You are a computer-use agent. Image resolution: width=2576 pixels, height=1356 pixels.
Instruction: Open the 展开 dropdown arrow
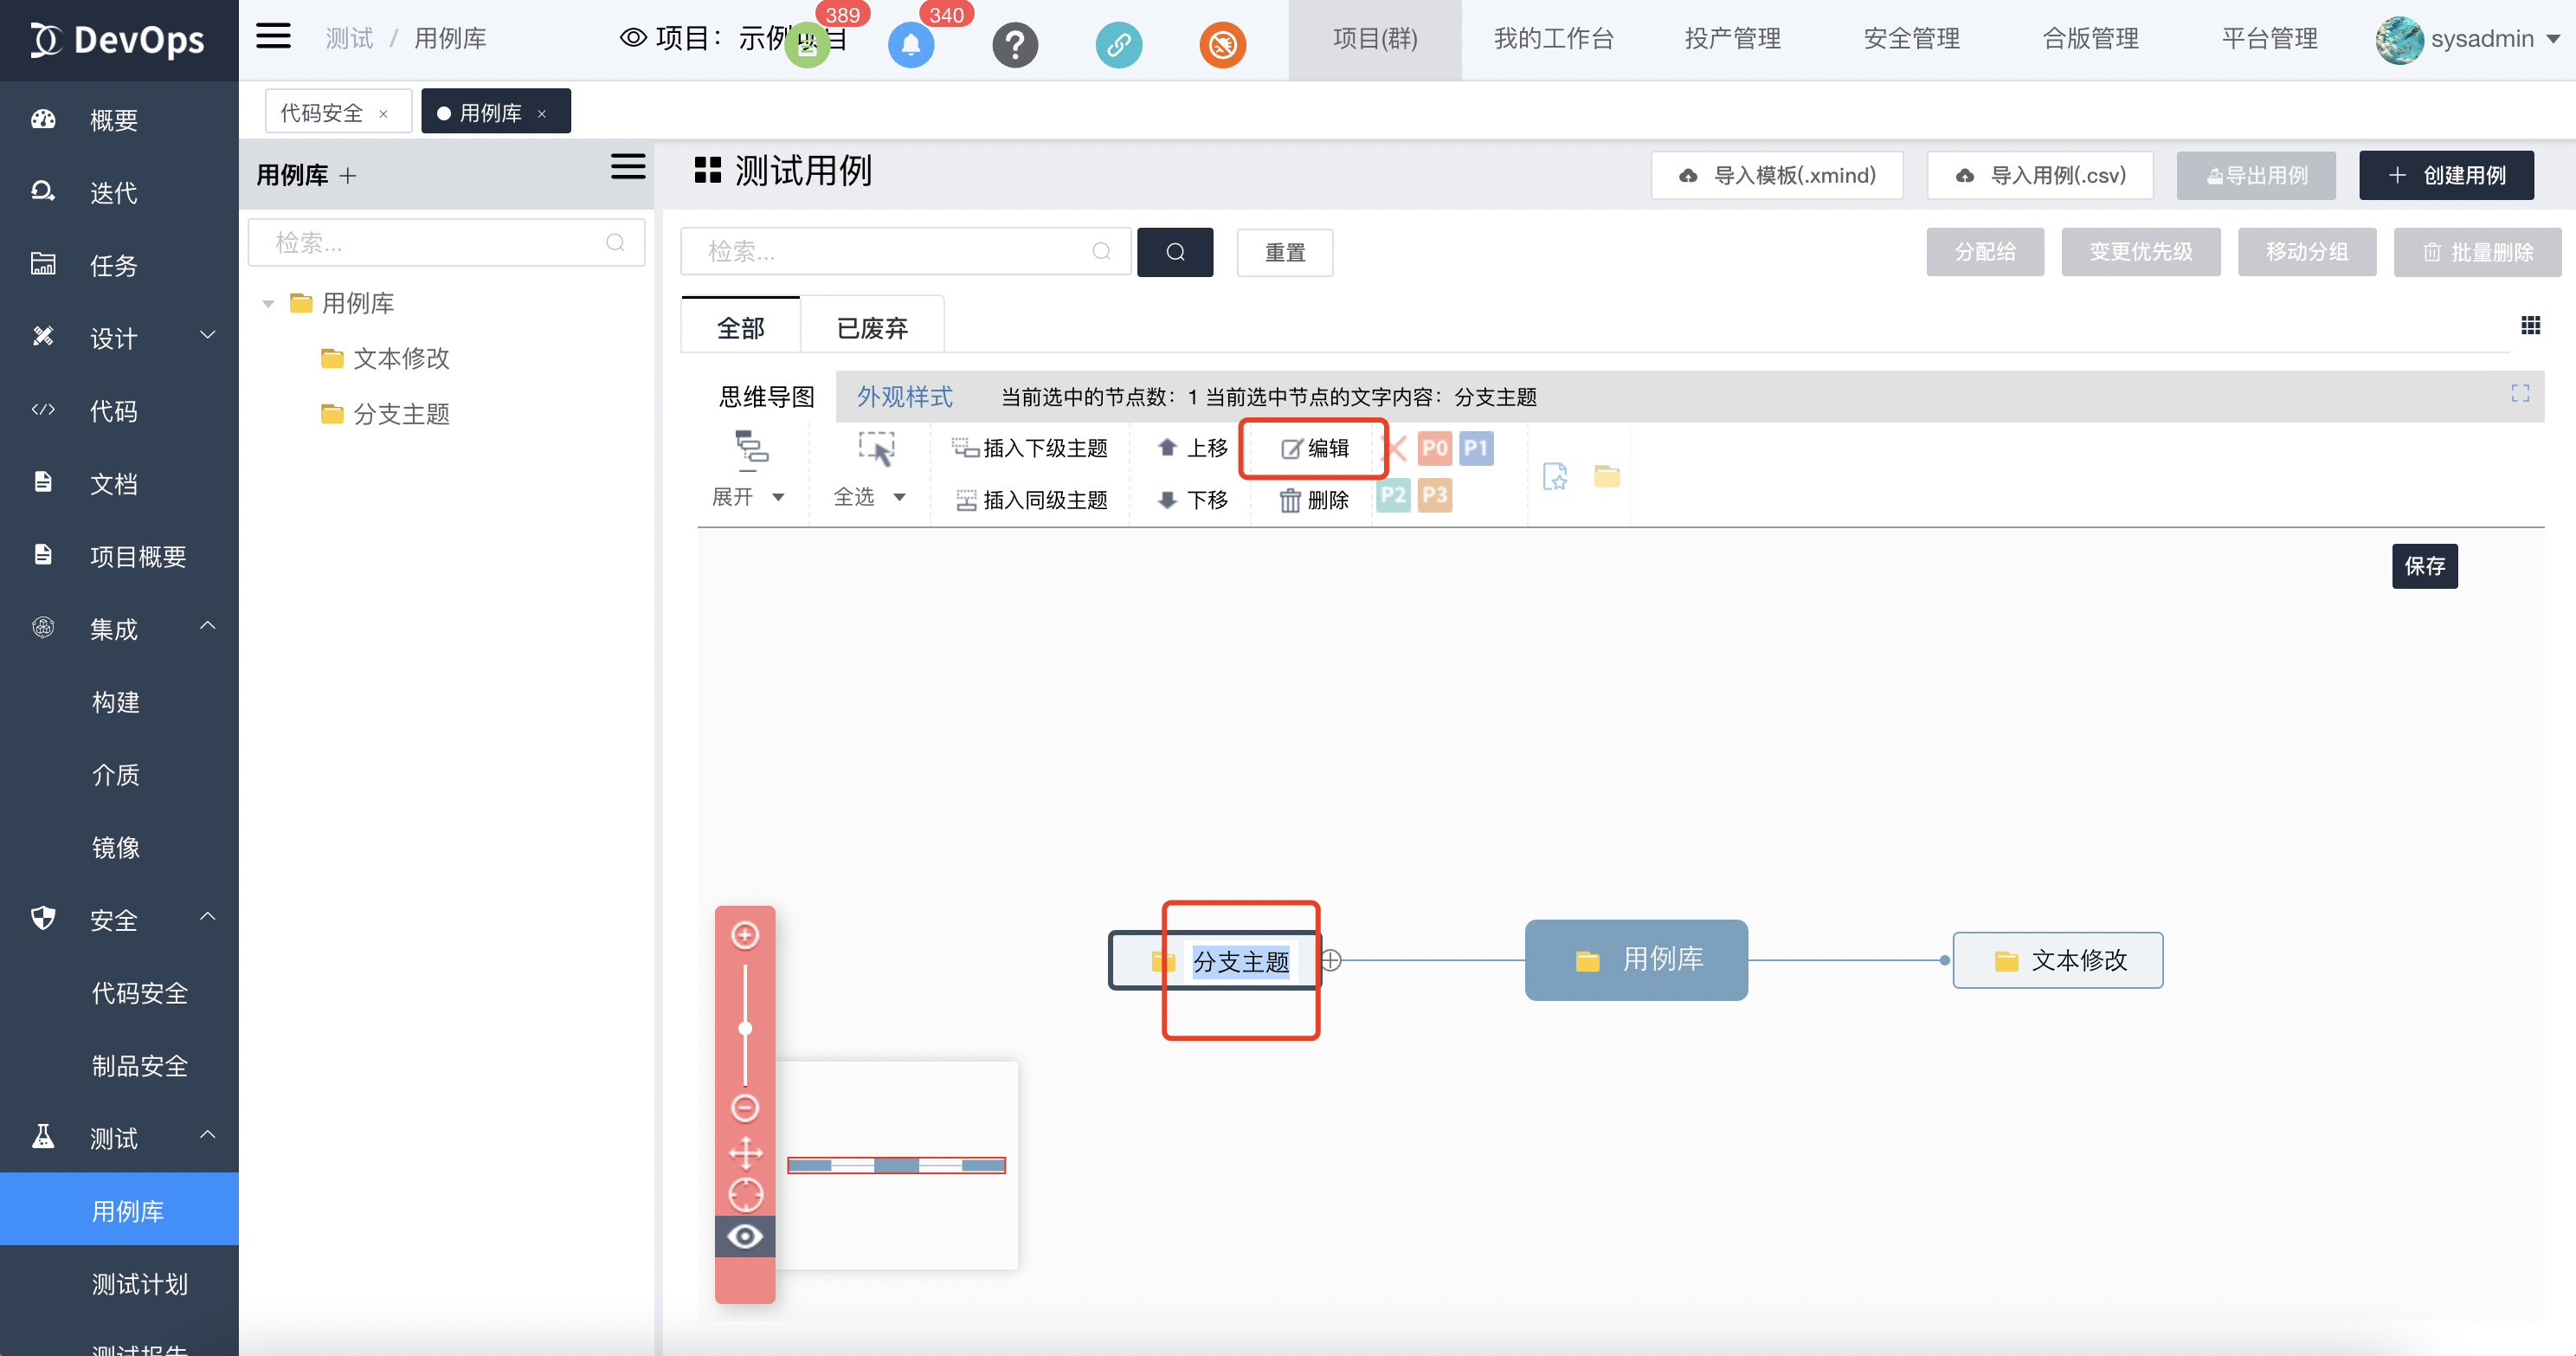point(778,497)
